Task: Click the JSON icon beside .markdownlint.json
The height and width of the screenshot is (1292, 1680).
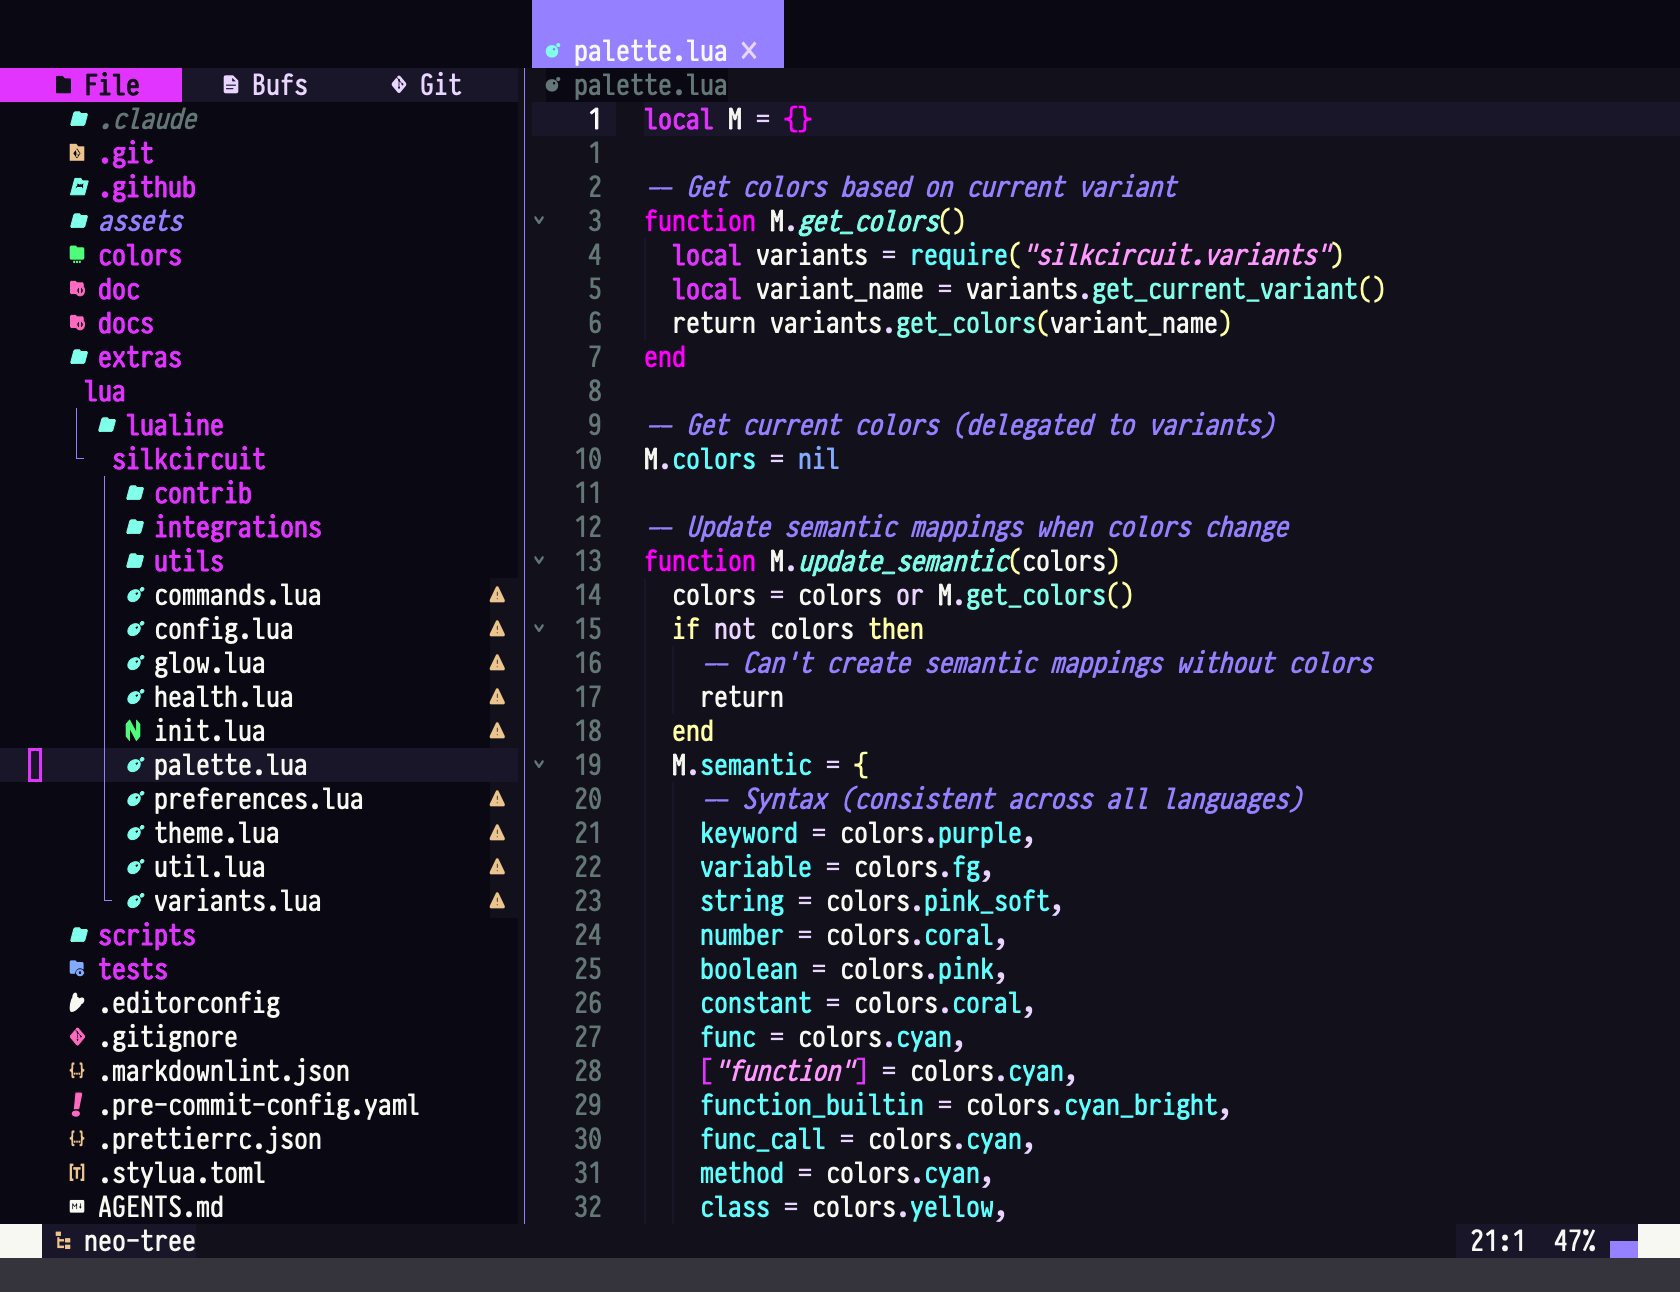Action: (77, 1071)
